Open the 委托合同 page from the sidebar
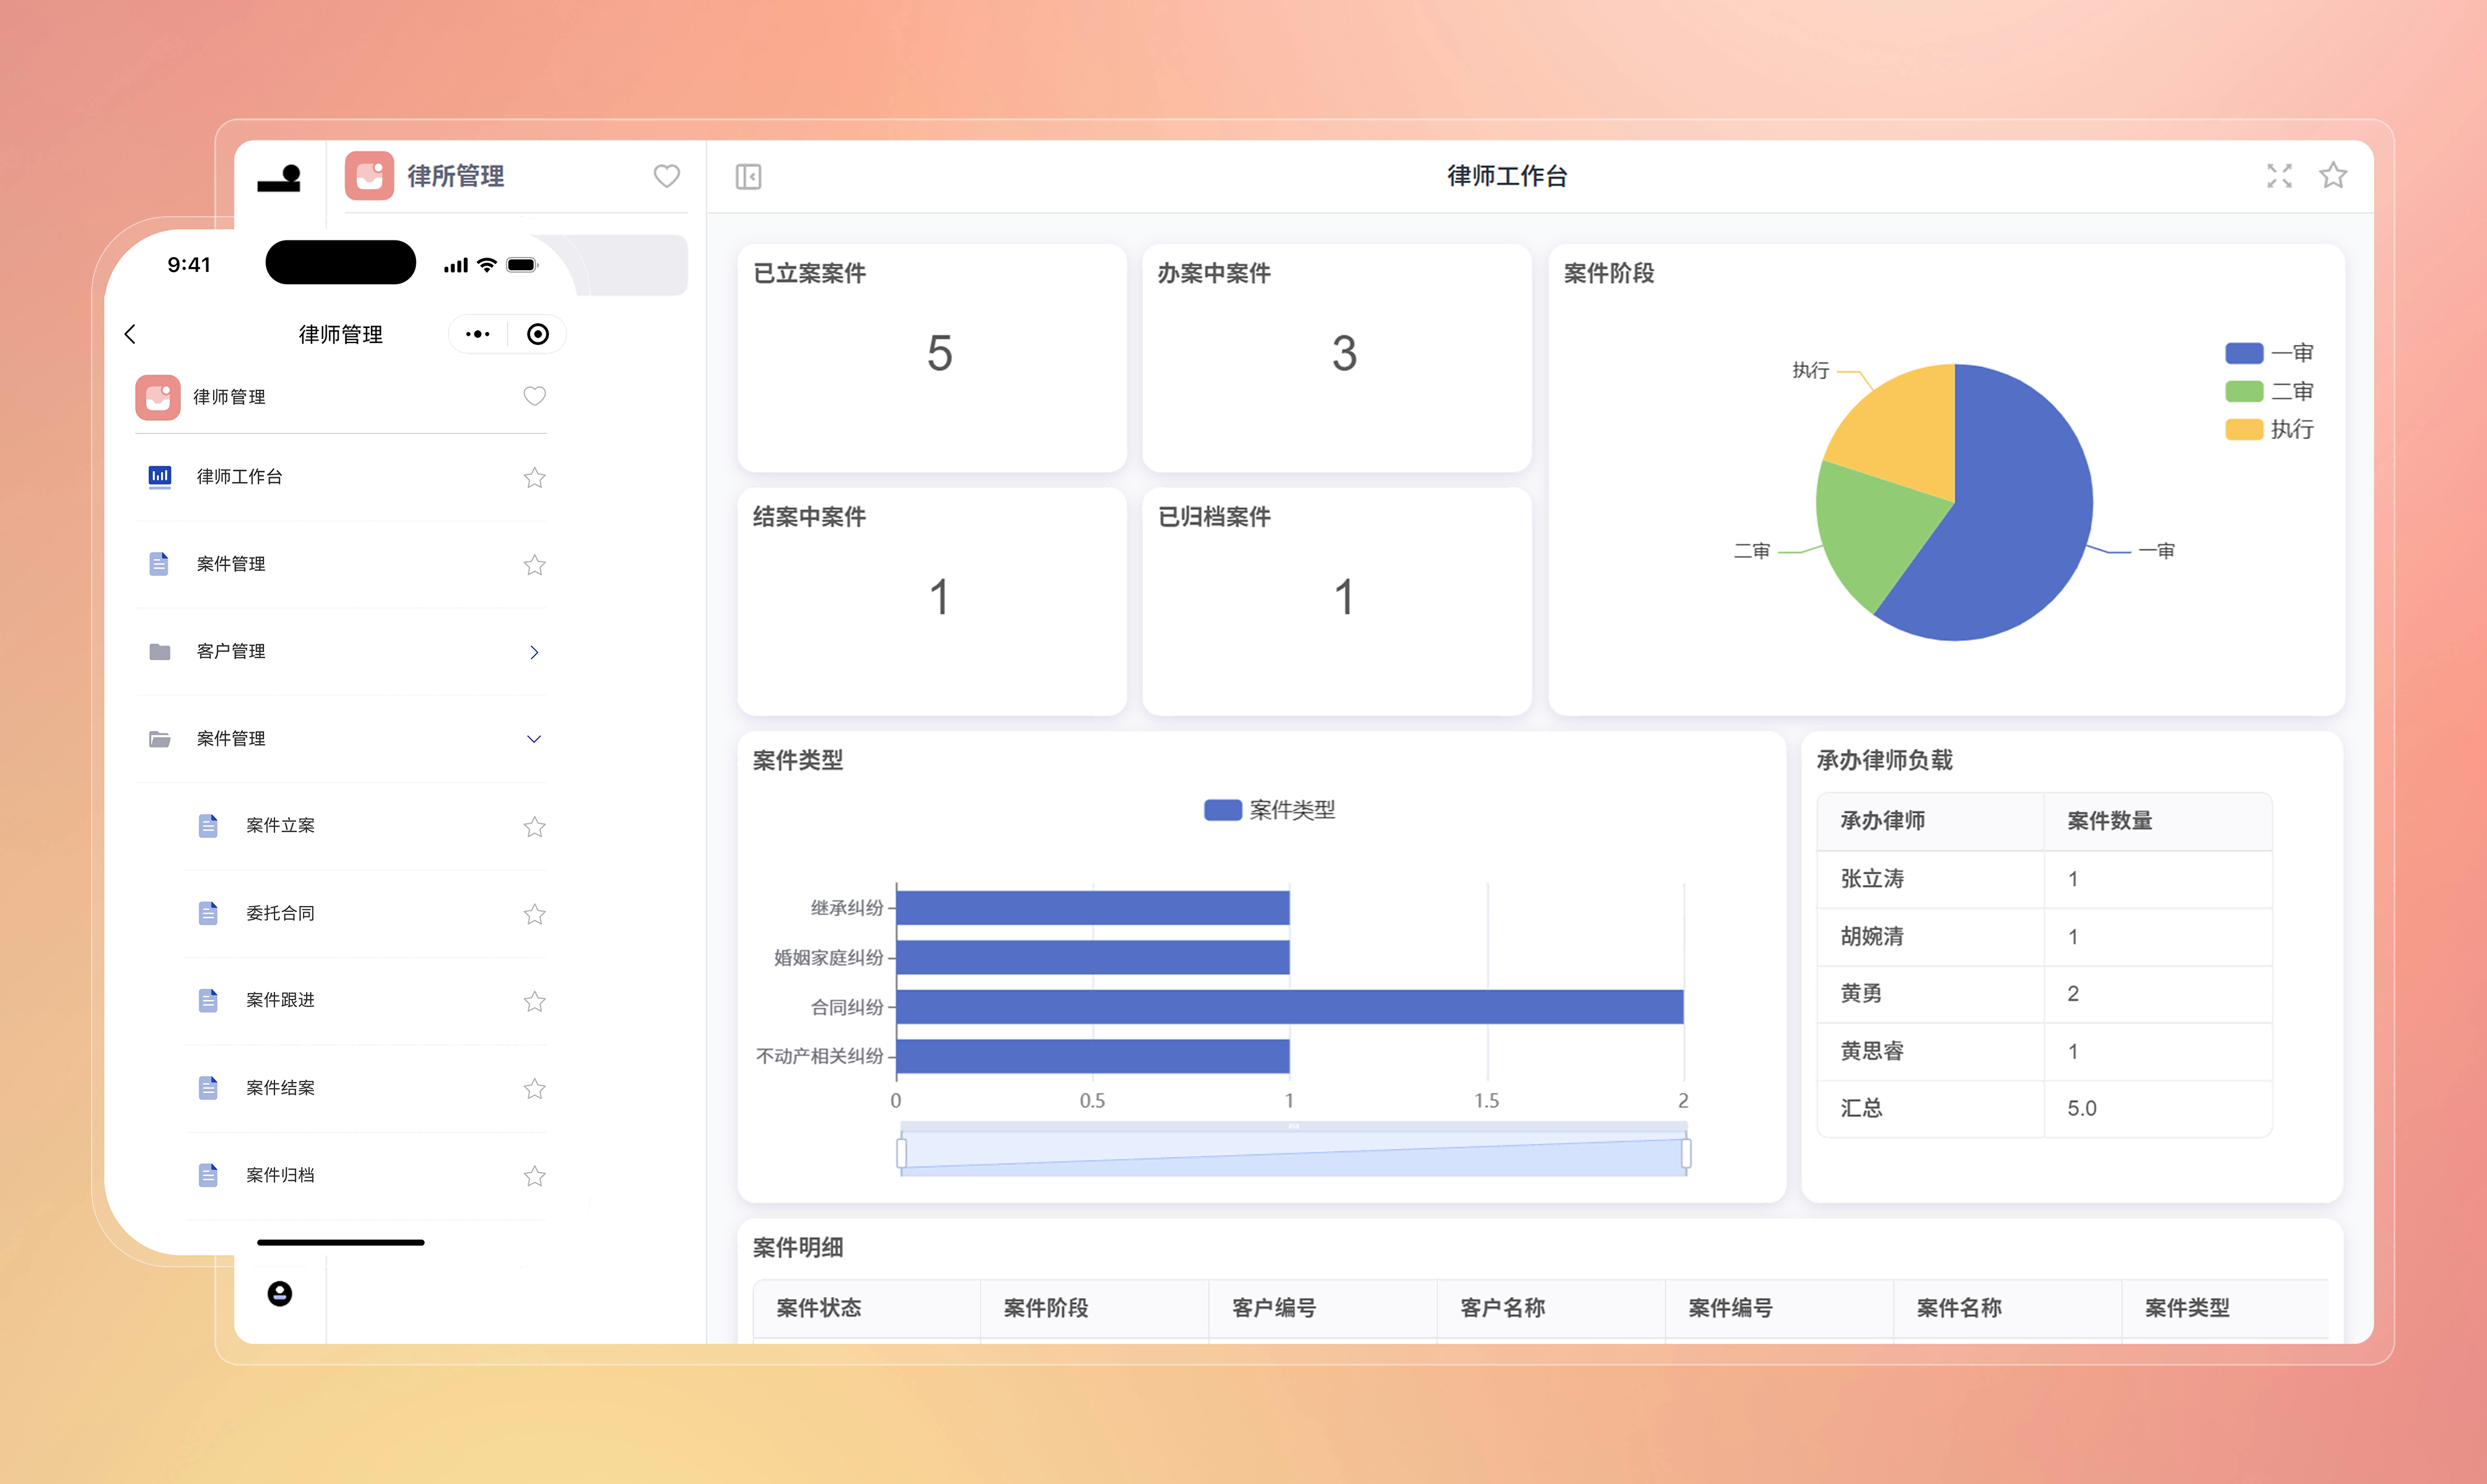This screenshot has height=1484, width=2487. (x=279, y=913)
